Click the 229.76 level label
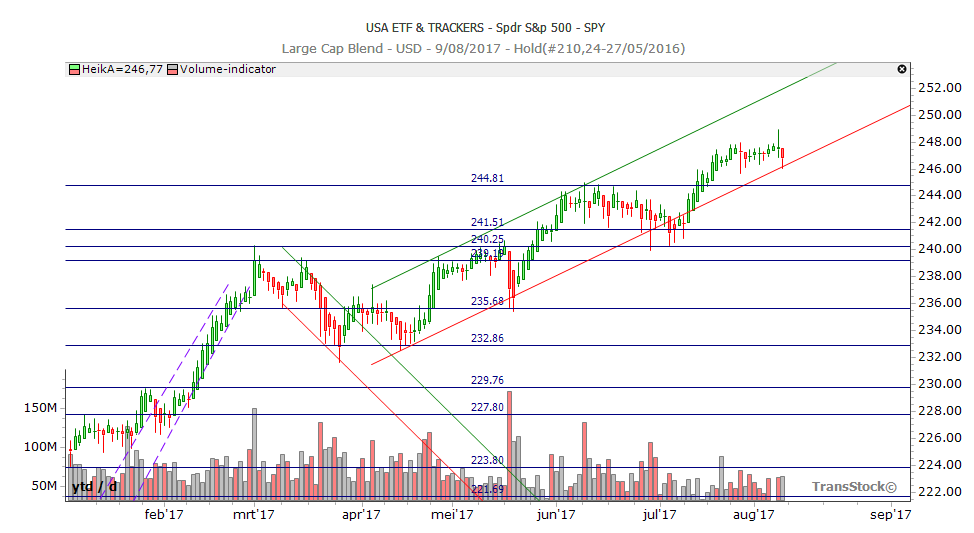The height and width of the screenshot is (533, 974). [487, 380]
